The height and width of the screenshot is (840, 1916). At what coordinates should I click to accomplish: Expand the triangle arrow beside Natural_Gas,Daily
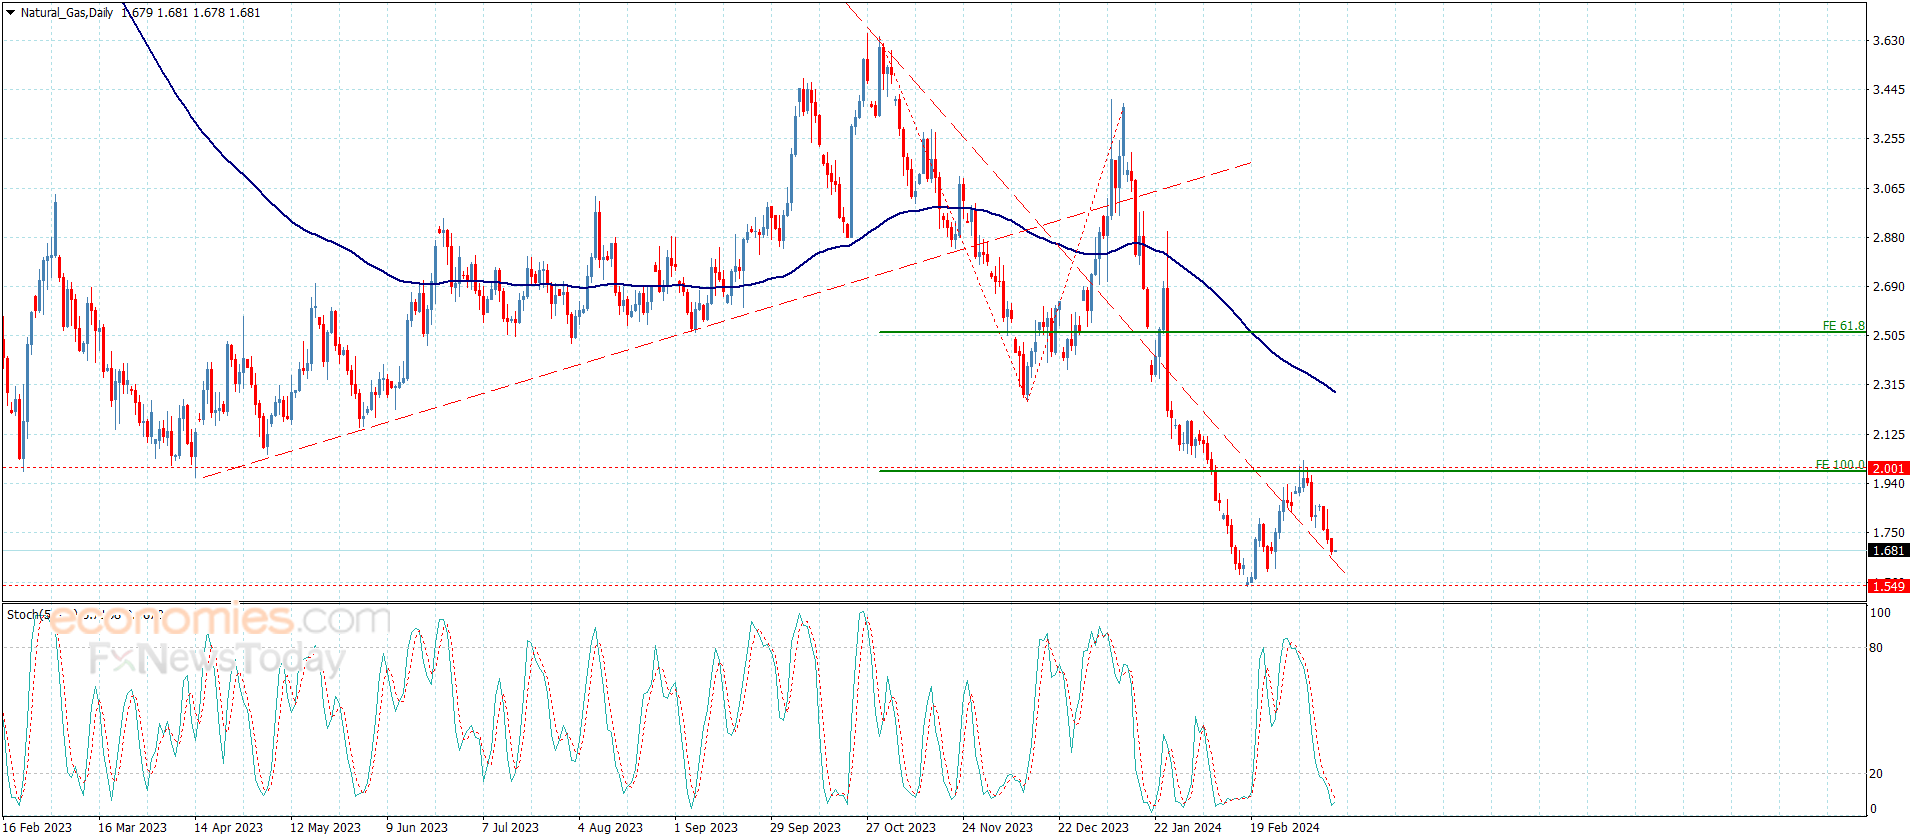pyautogui.click(x=11, y=13)
